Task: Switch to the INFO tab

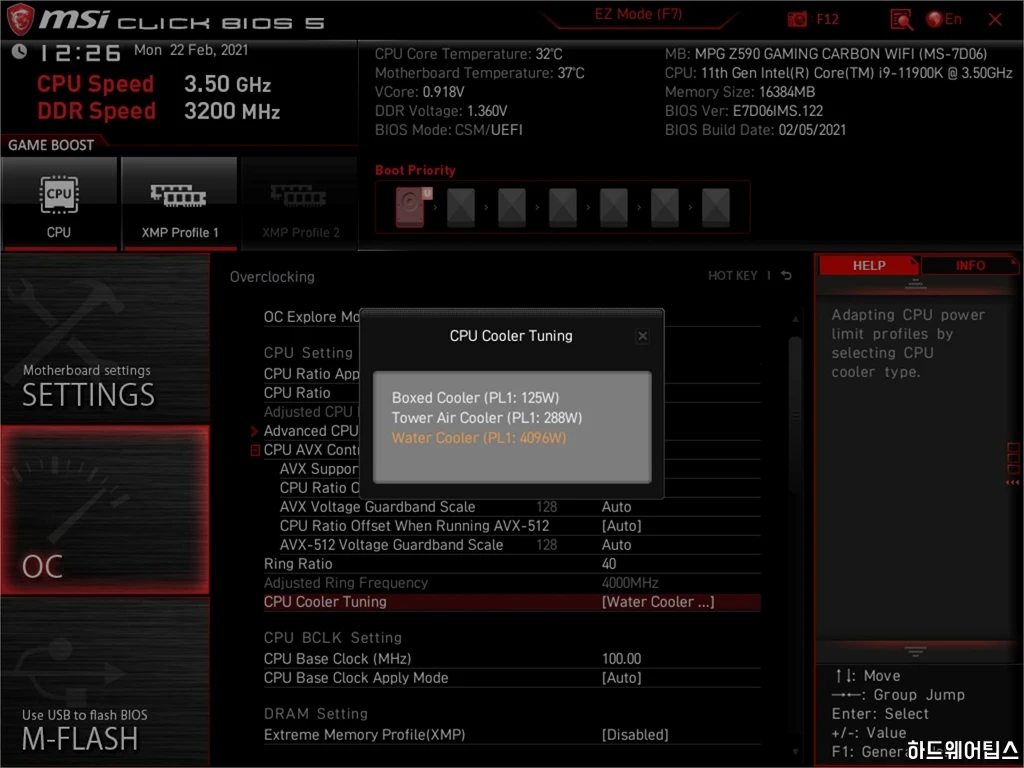Action: [970, 265]
